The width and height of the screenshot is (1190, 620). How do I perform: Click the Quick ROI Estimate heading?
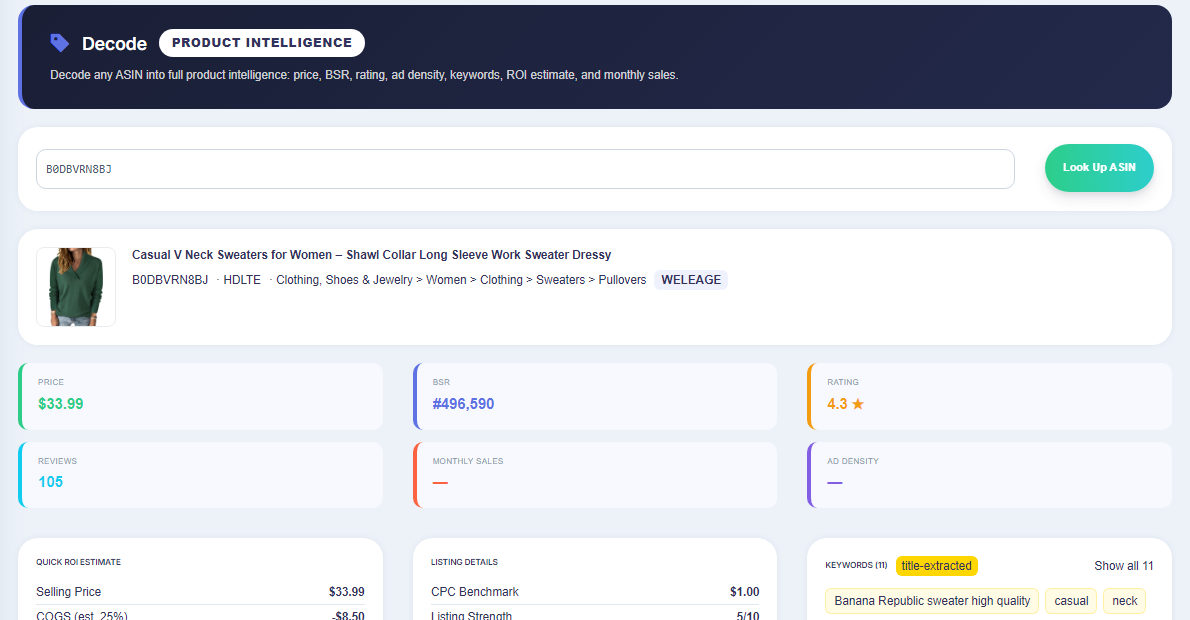(x=78, y=562)
